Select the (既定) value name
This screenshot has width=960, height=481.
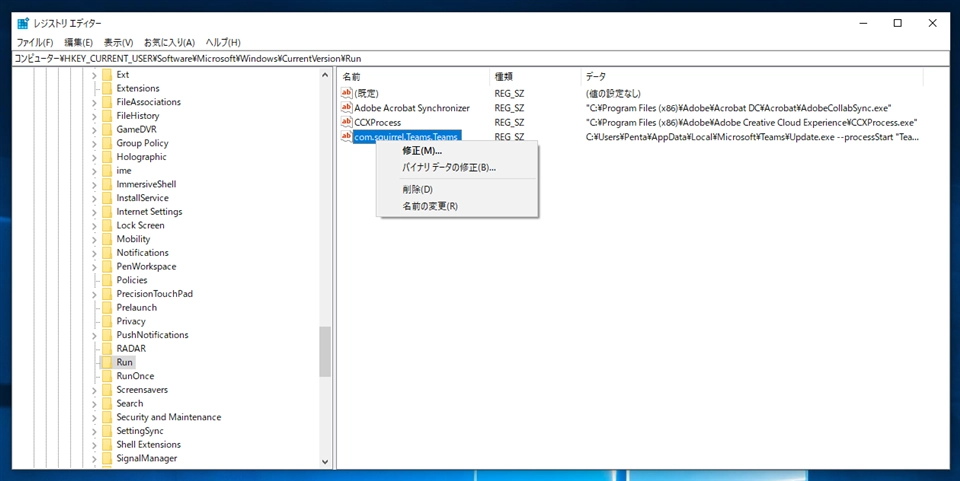point(367,94)
